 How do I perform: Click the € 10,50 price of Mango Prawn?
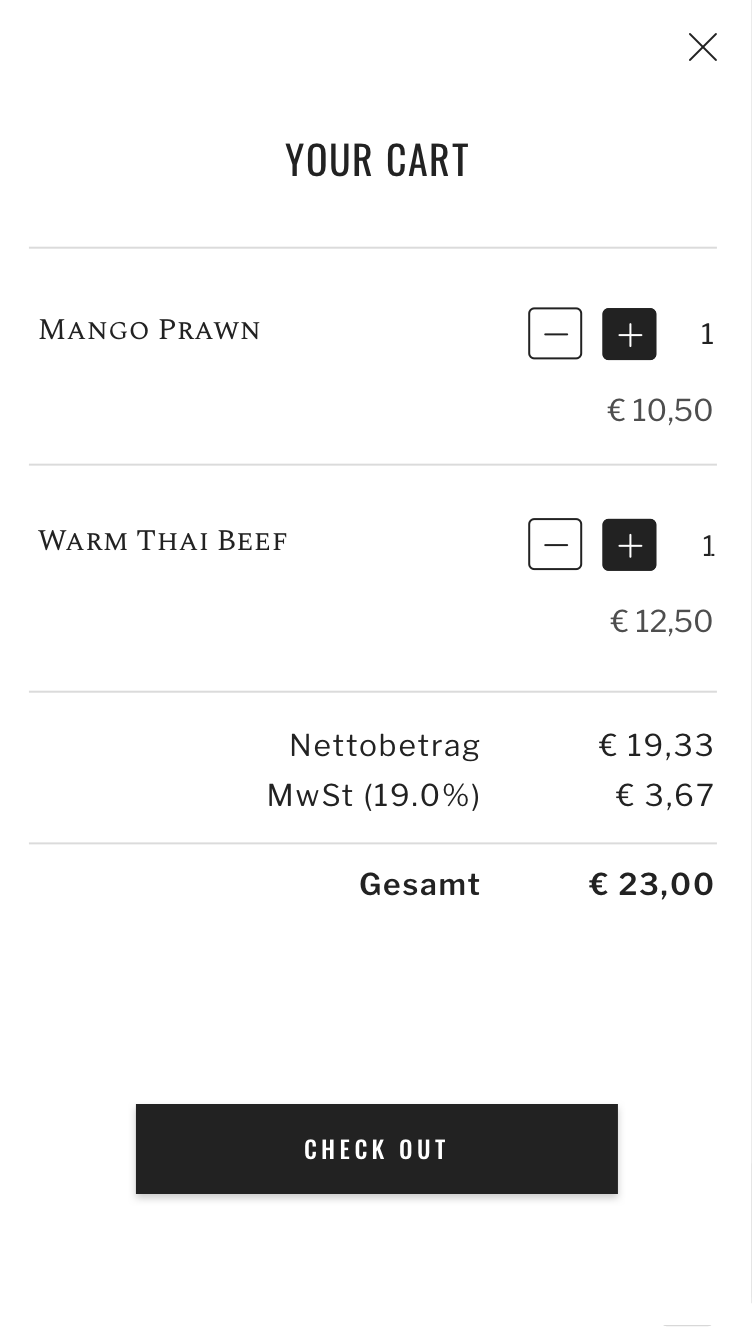point(660,410)
